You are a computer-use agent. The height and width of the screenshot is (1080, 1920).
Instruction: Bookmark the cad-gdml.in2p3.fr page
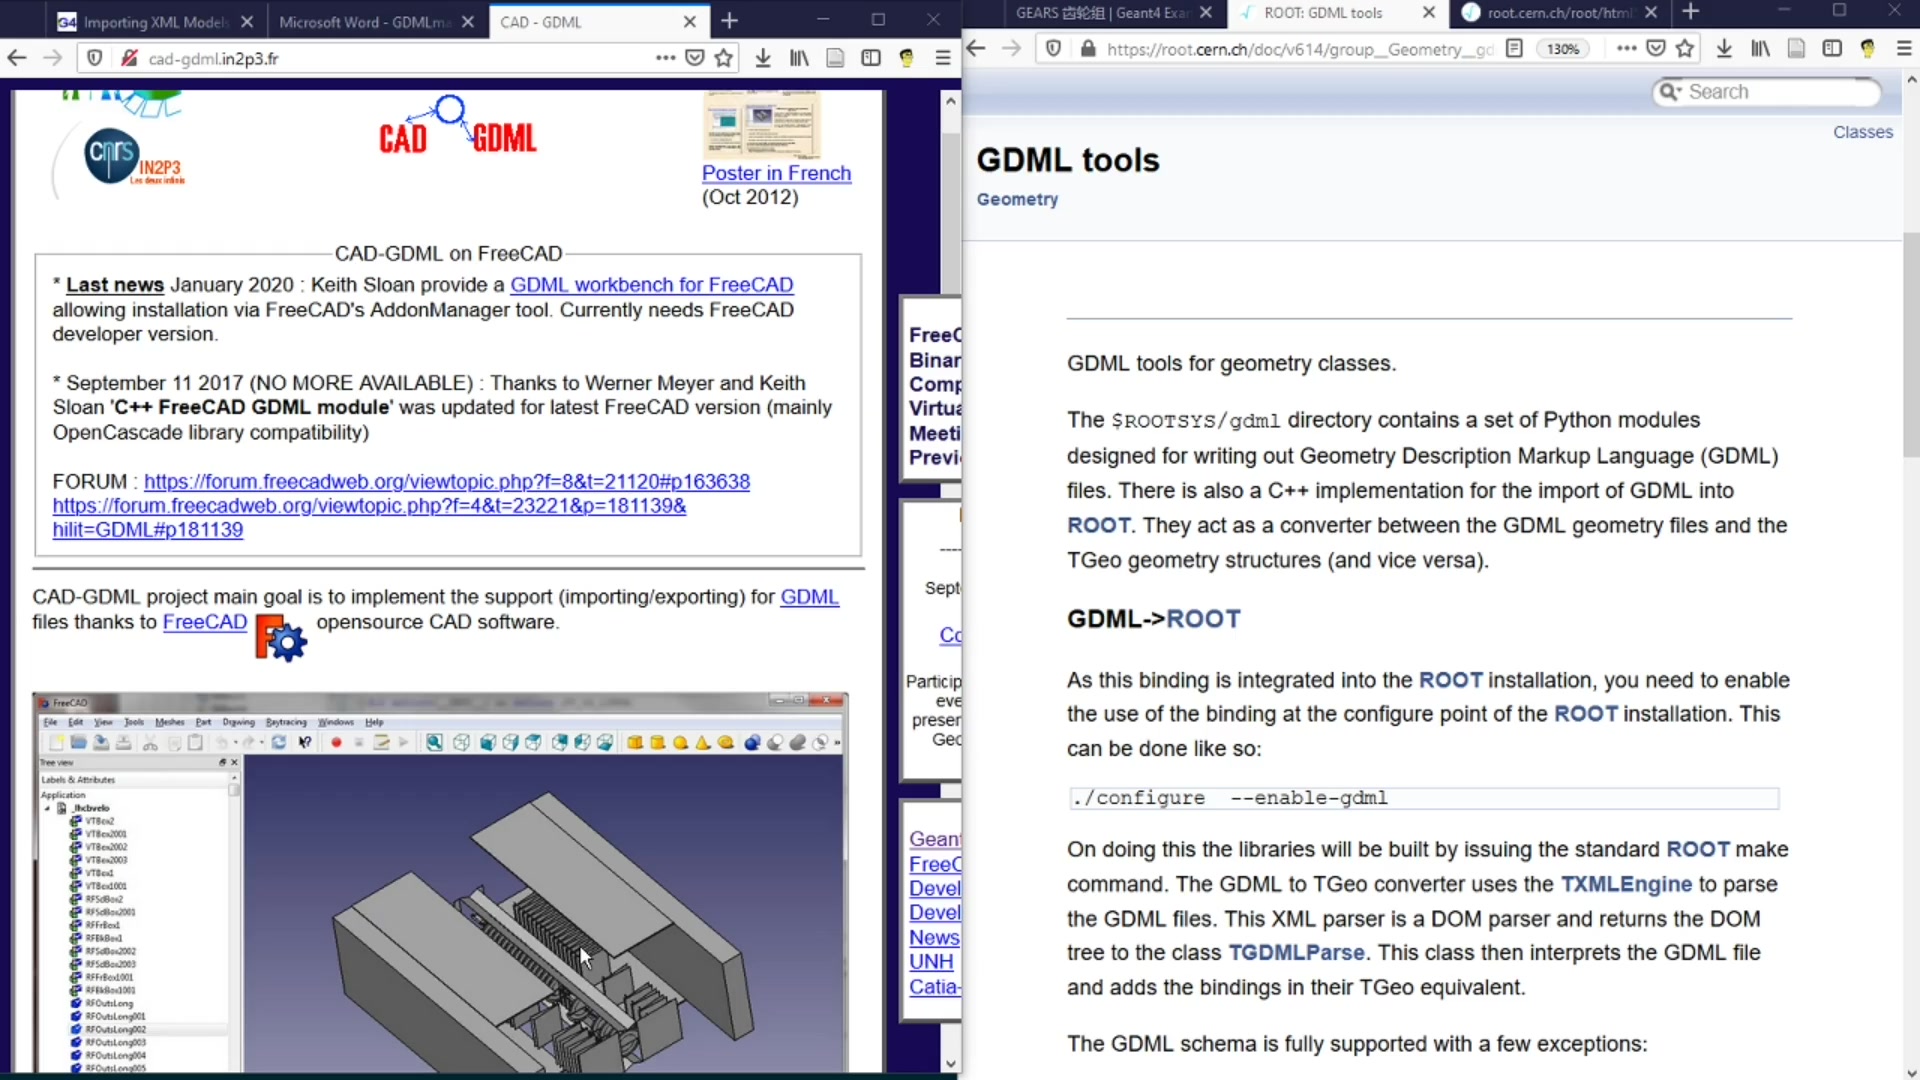tap(724, 58)
